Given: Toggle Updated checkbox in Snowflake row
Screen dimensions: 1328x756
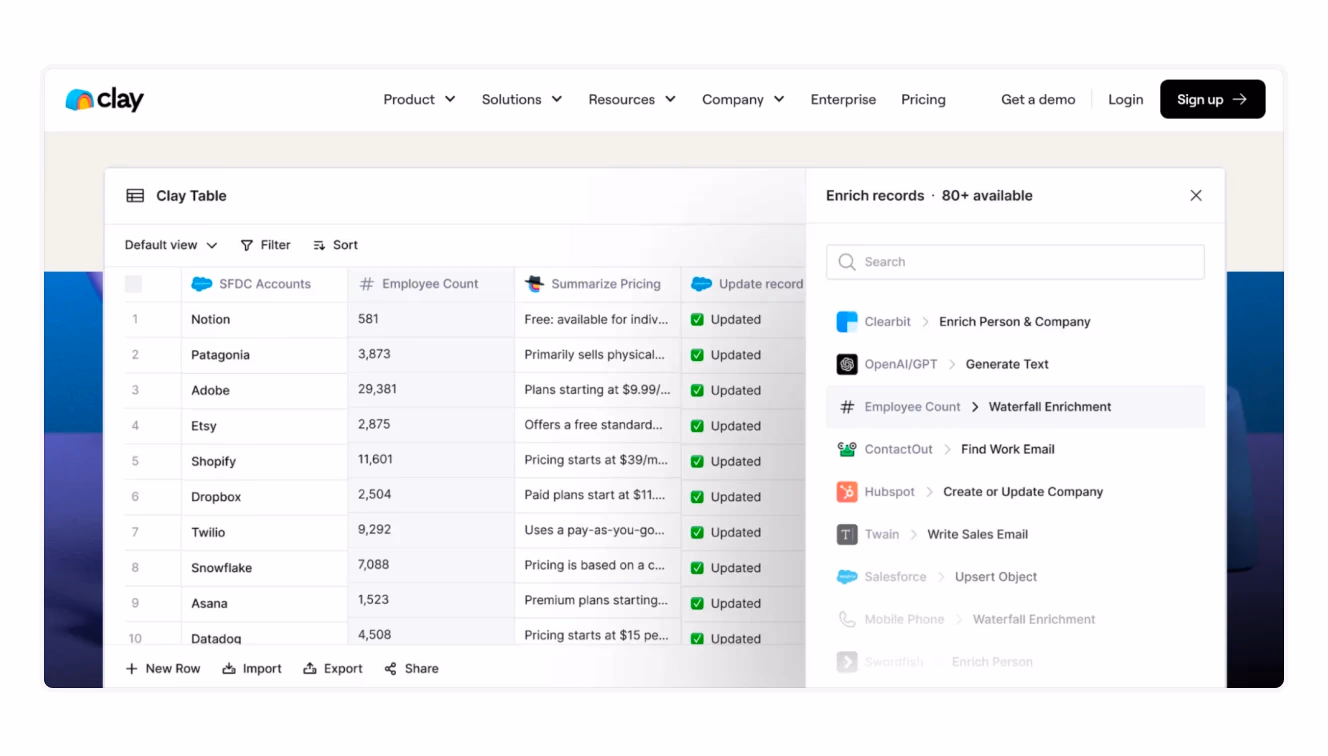Looking at the screenshot, I should [x=697, y=568].
